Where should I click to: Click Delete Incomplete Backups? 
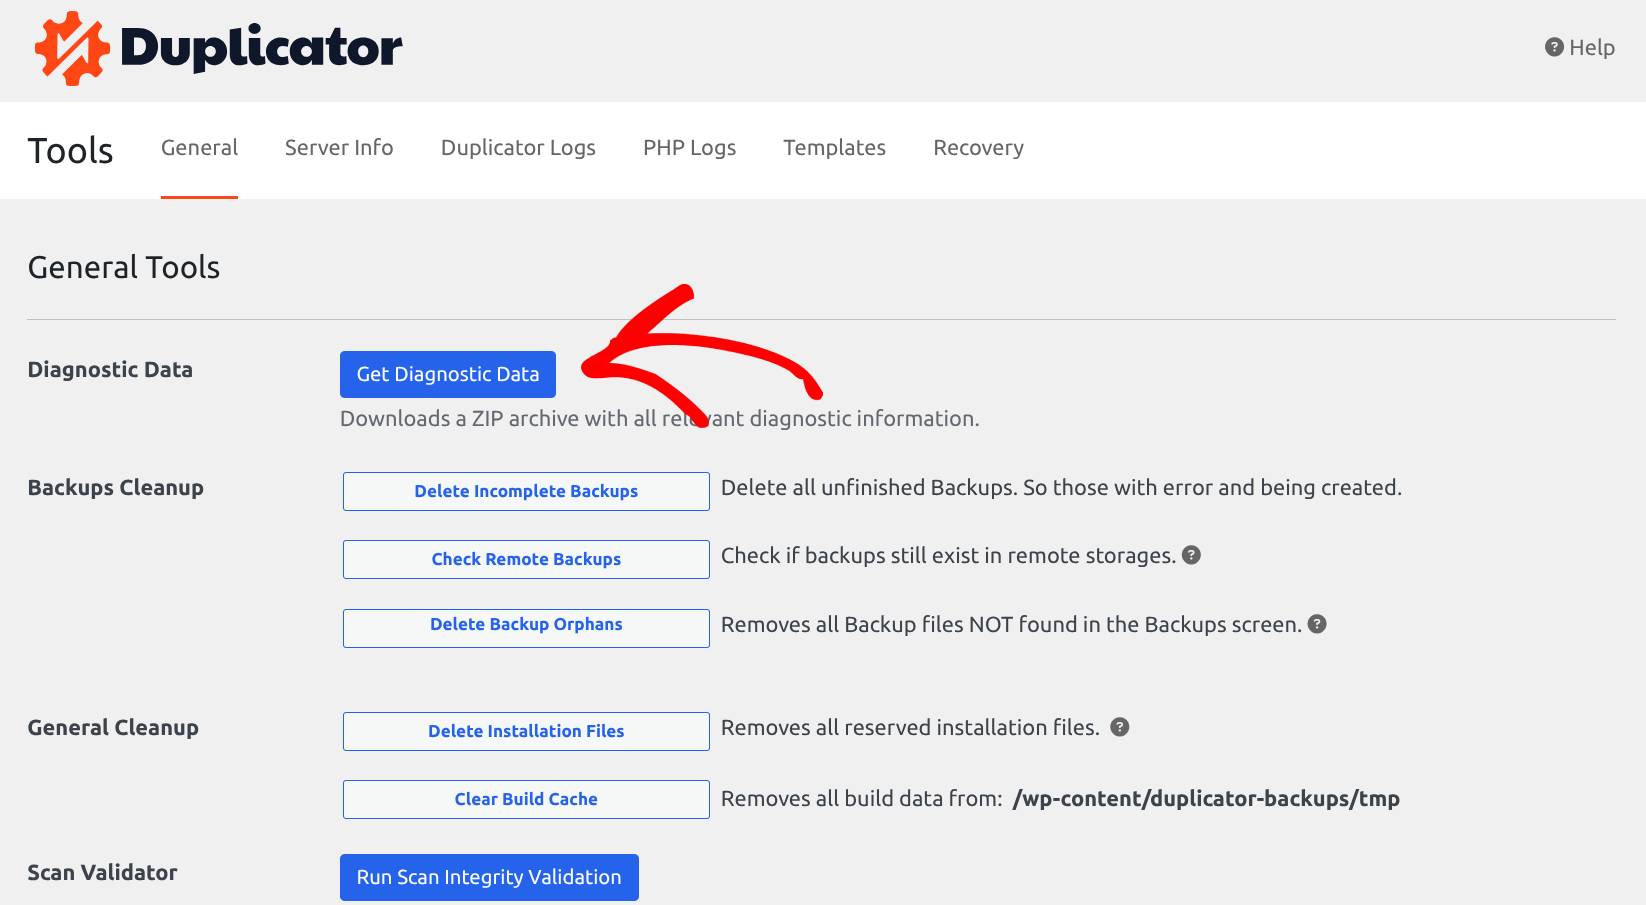(x=526, y=491)
